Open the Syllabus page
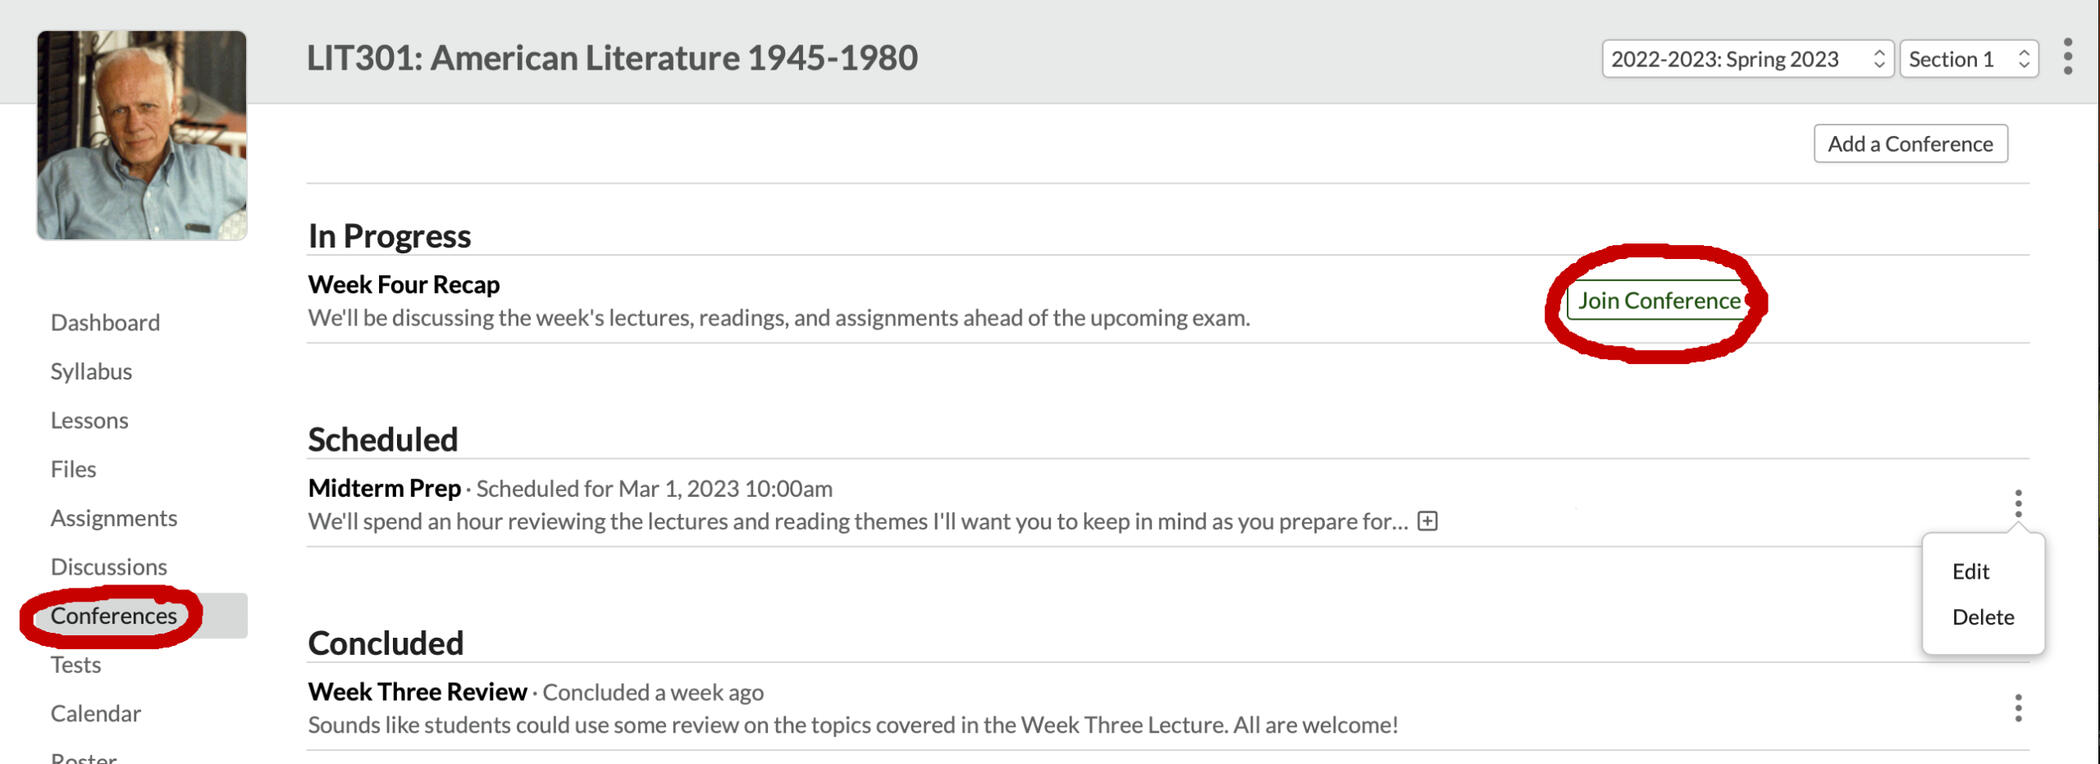 [x=91, y=372]
